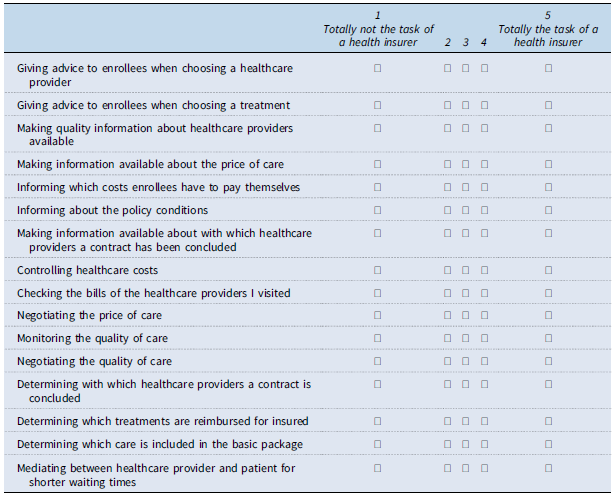
Task: Mark 2 for 'care is included in basic package'
Action: [x=448, y=444]
